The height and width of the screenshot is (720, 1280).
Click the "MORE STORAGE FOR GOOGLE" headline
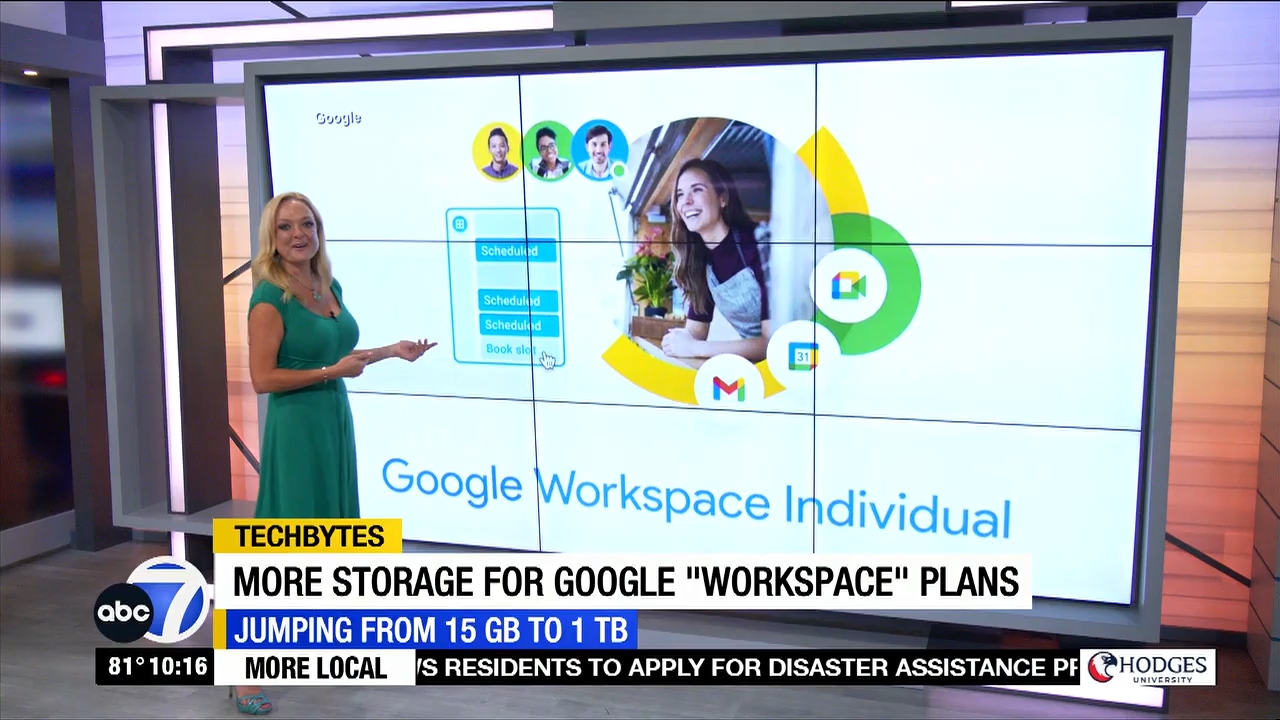click(x=626, y=581)
